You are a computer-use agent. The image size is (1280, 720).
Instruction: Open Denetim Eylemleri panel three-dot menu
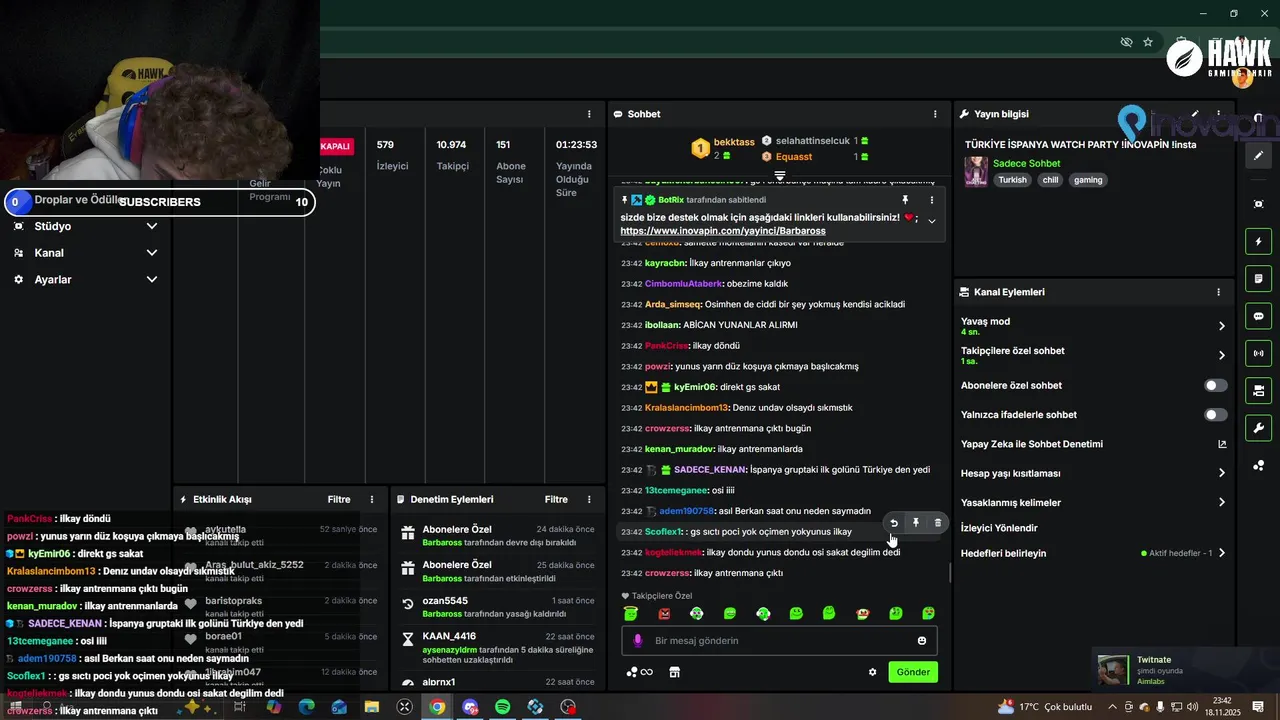[x=589, y=499]
